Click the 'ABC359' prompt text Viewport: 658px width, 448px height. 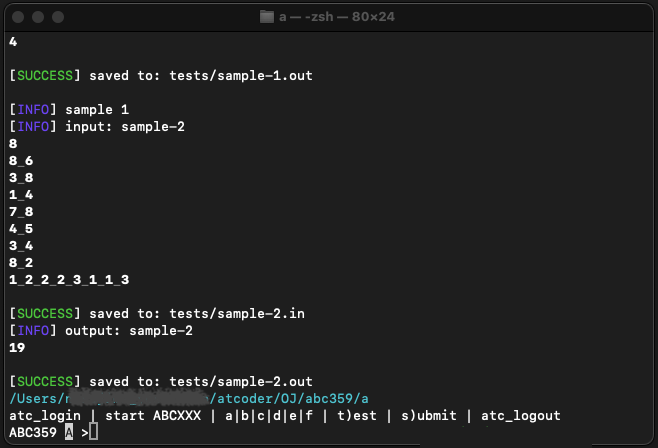33,432
